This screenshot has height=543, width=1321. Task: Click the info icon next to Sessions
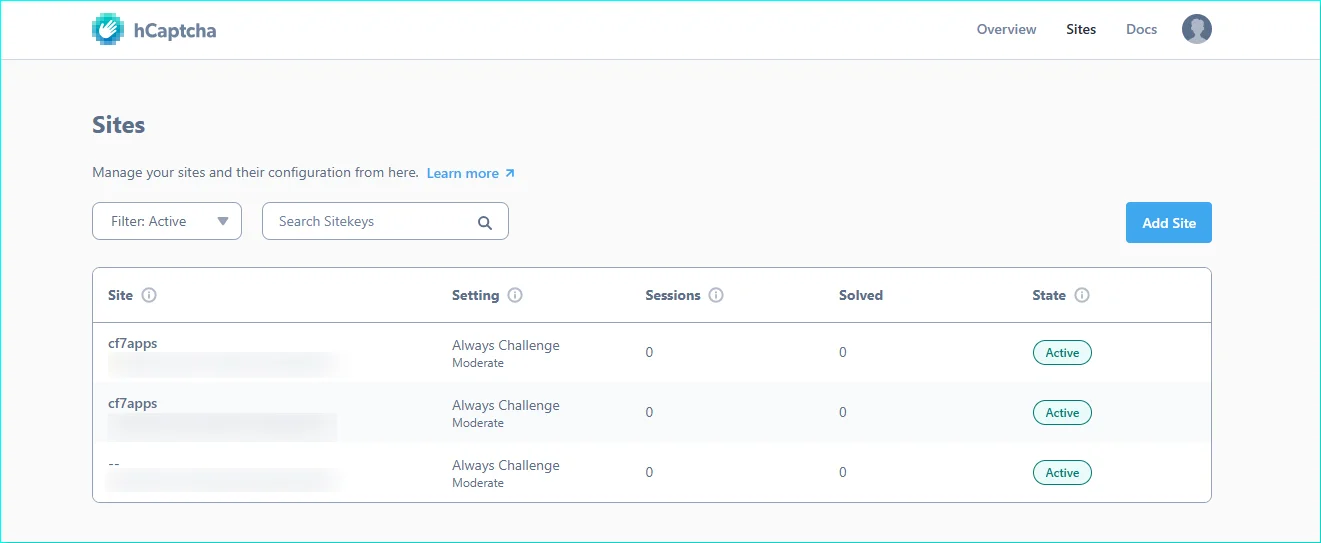point(716,295)
